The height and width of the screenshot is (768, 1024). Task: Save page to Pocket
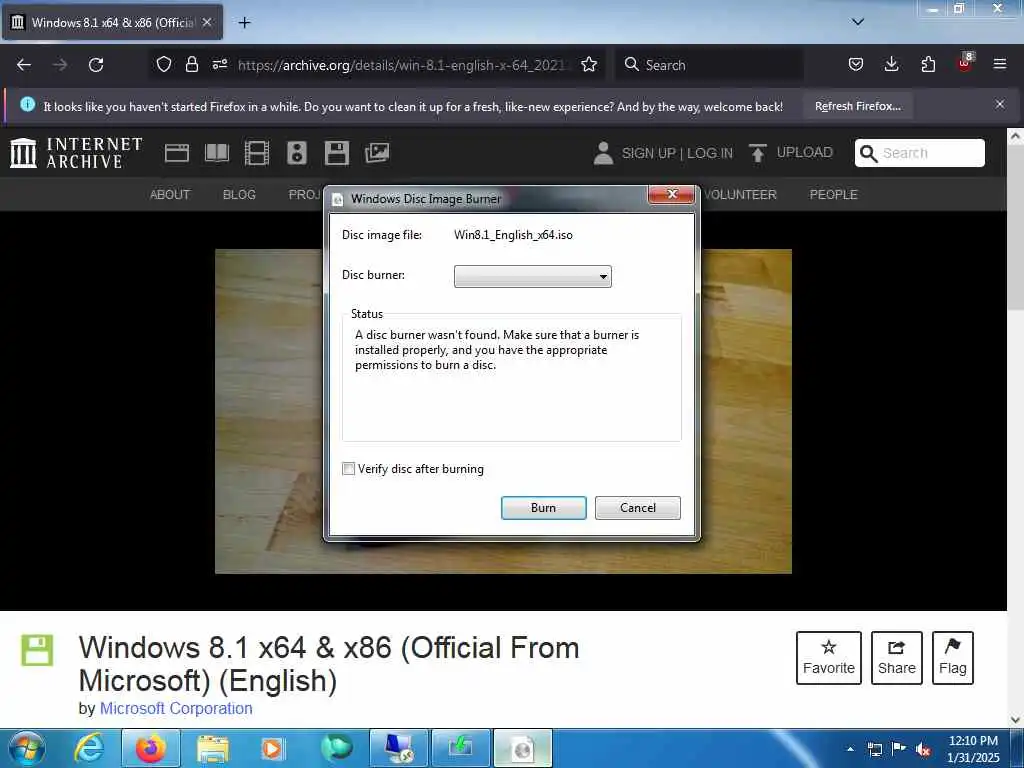pyautogui.click(x=856, y=64)
